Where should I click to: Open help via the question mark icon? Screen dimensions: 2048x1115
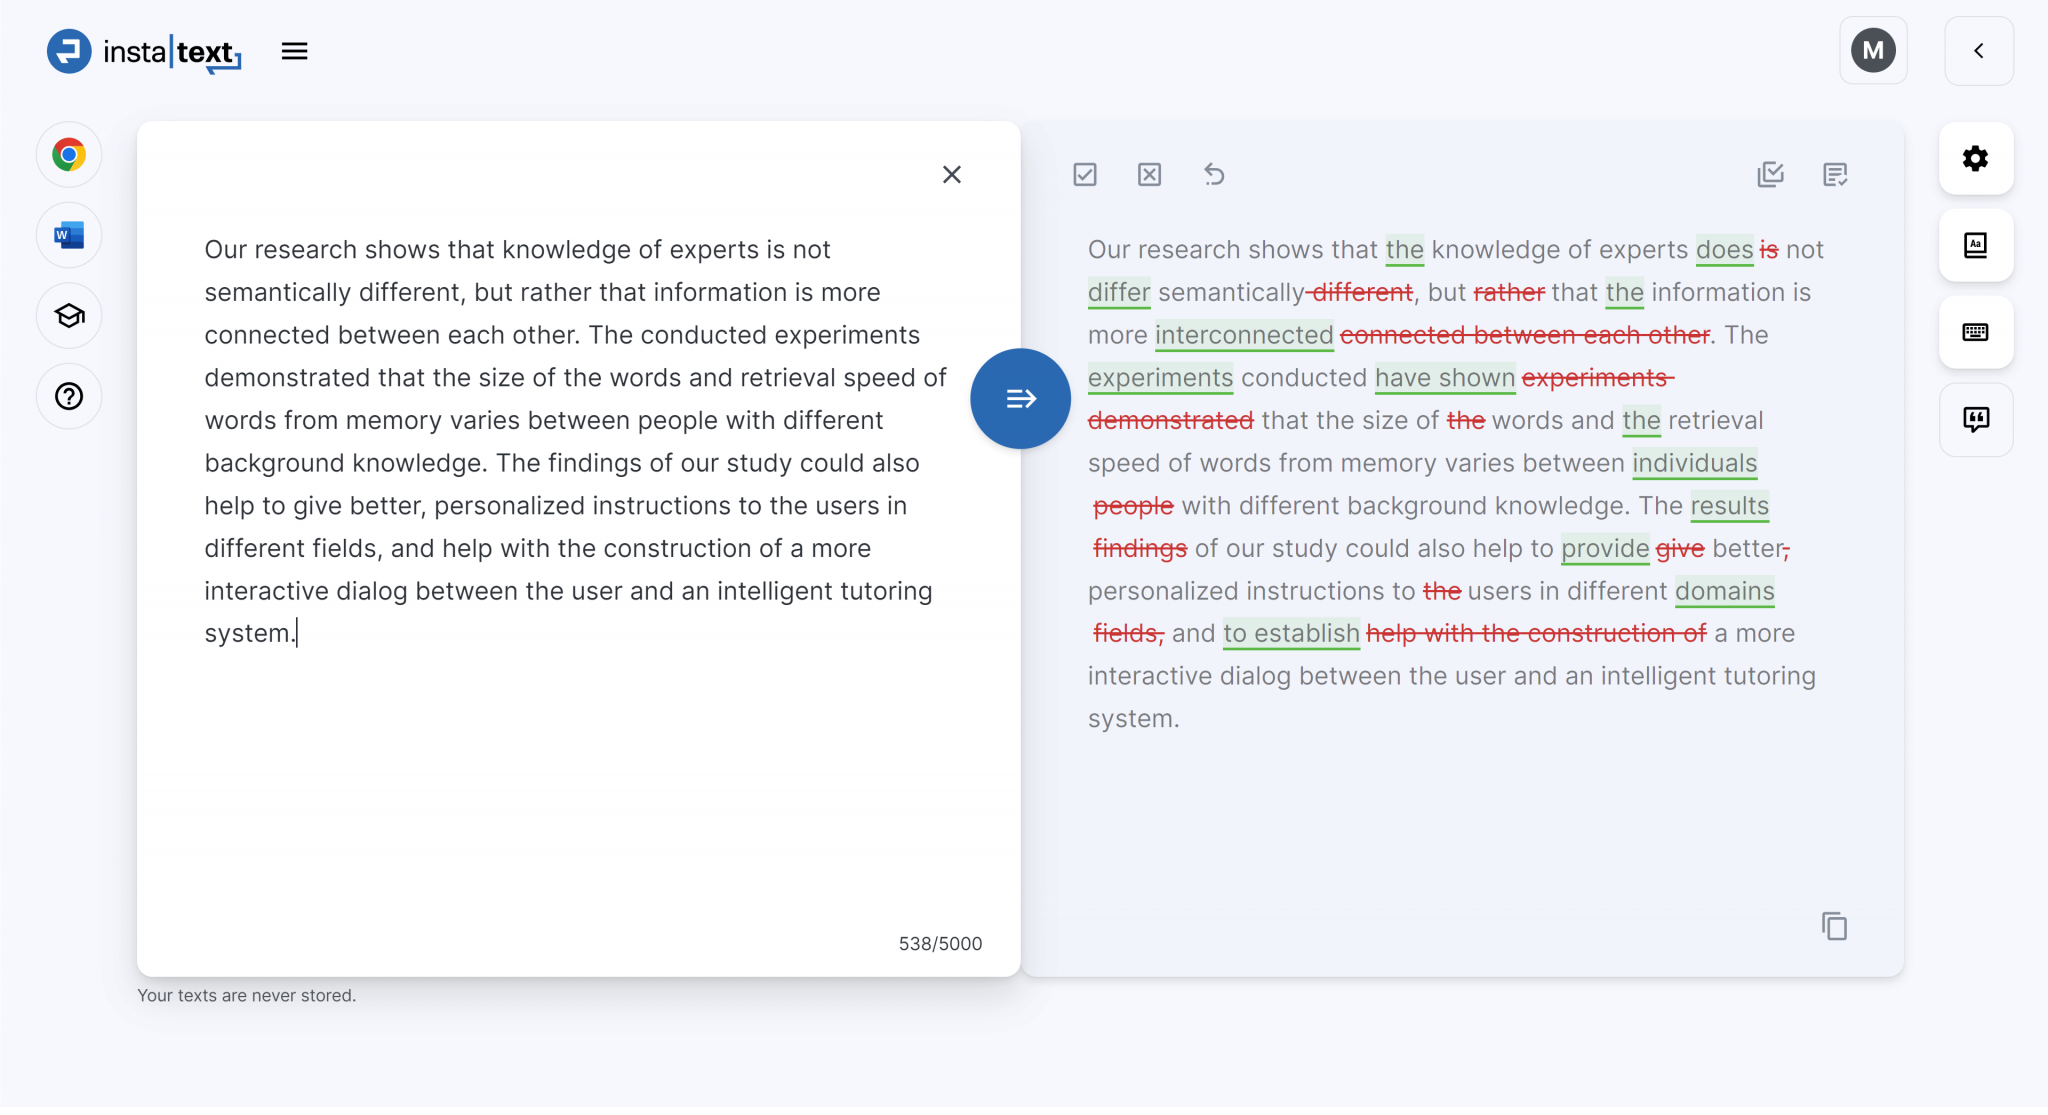68,396
